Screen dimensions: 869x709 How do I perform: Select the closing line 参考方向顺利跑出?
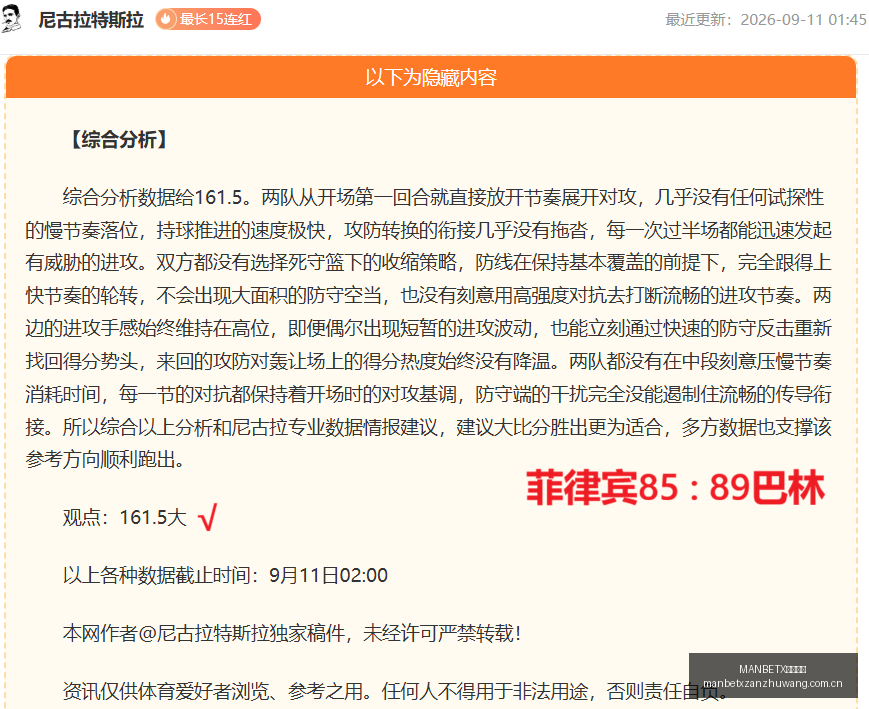(x=105, y=459)
